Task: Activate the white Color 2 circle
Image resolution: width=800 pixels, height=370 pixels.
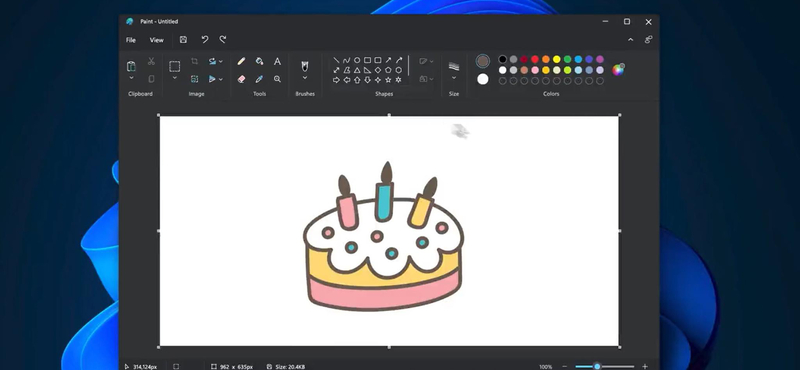Action: (483, 79)
